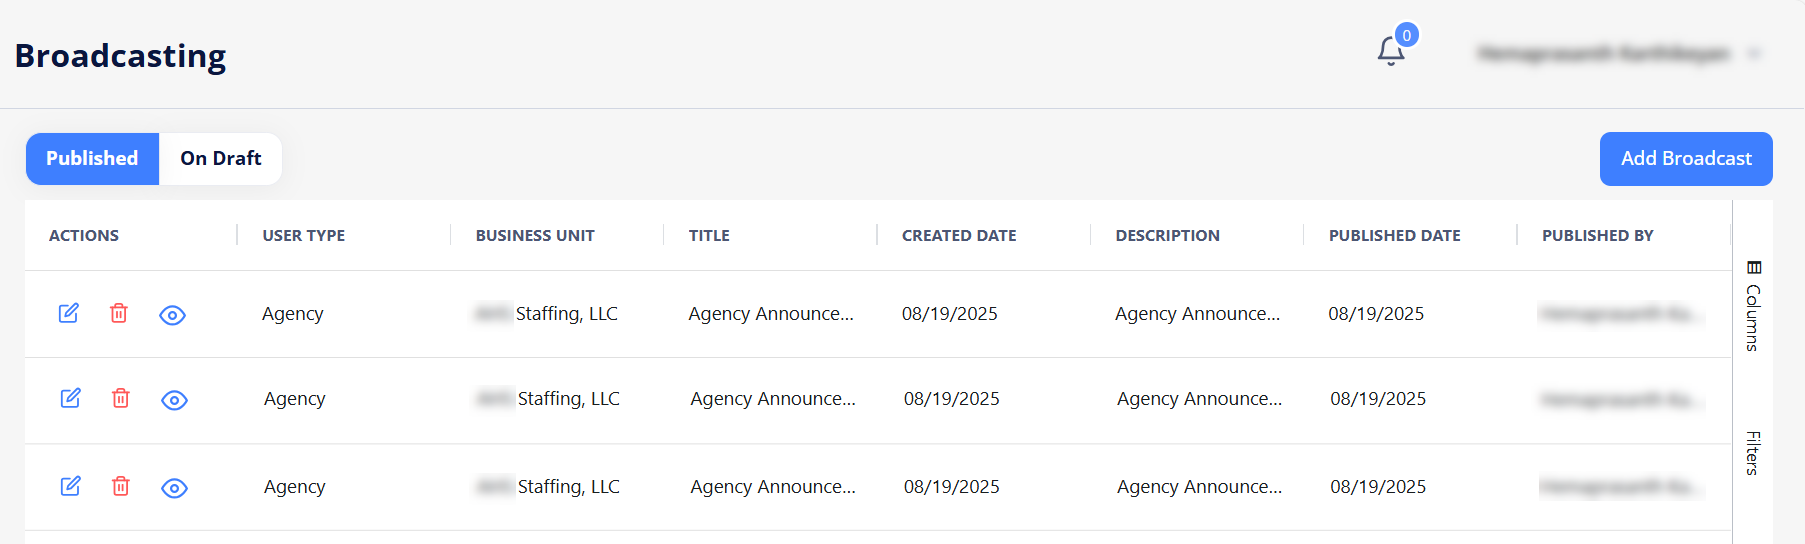Delete the third broadcast with trash icon
Viewport: 1805px width, 544px height.
pos(121,486)
